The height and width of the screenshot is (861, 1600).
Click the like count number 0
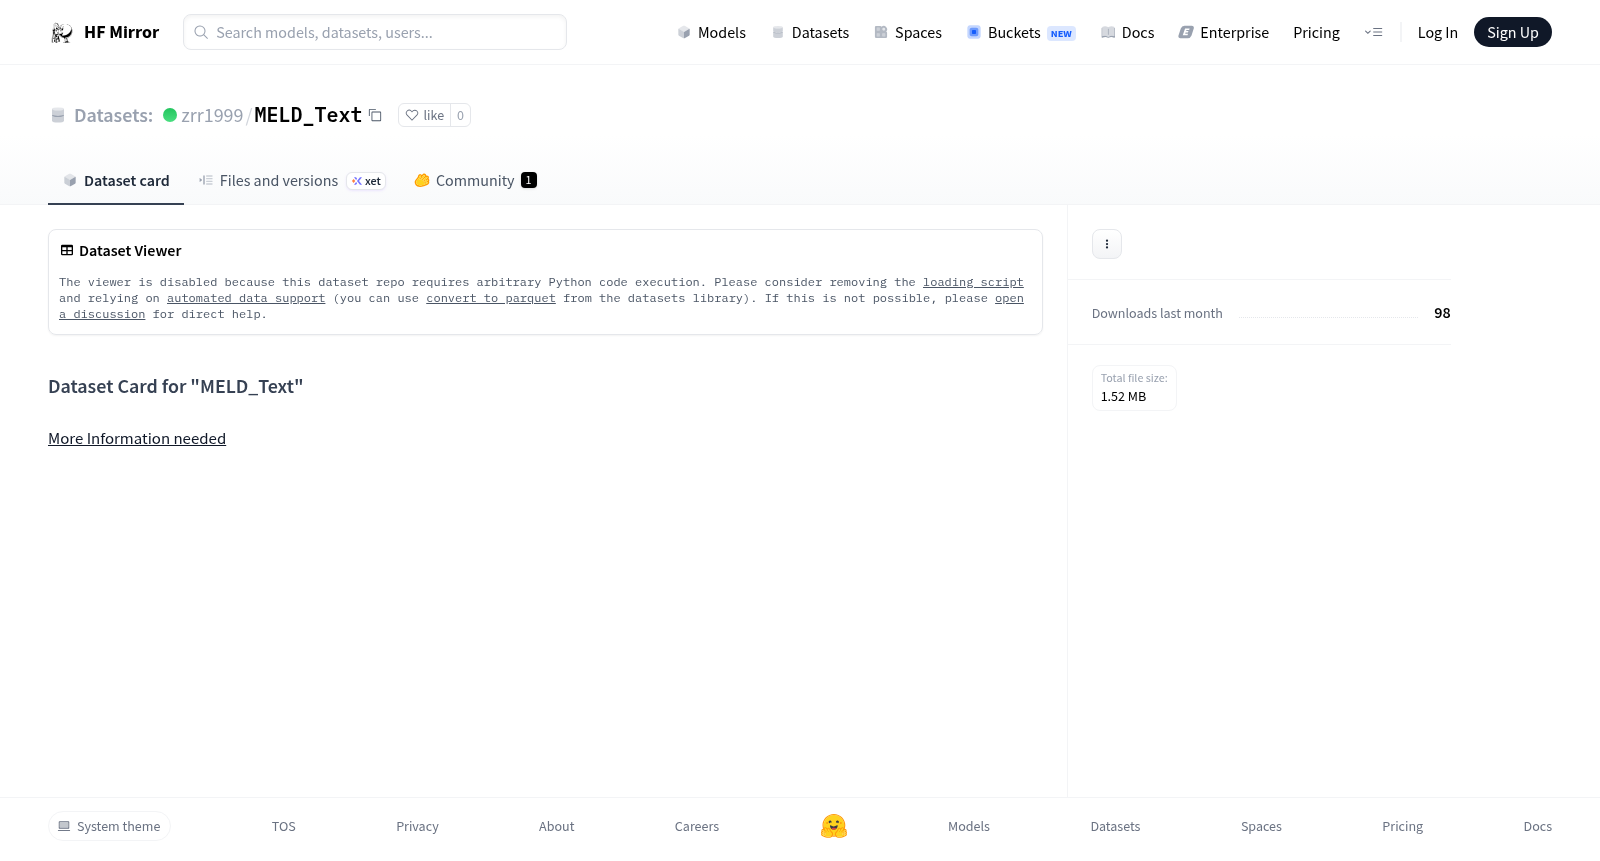[x=460, y=115]
